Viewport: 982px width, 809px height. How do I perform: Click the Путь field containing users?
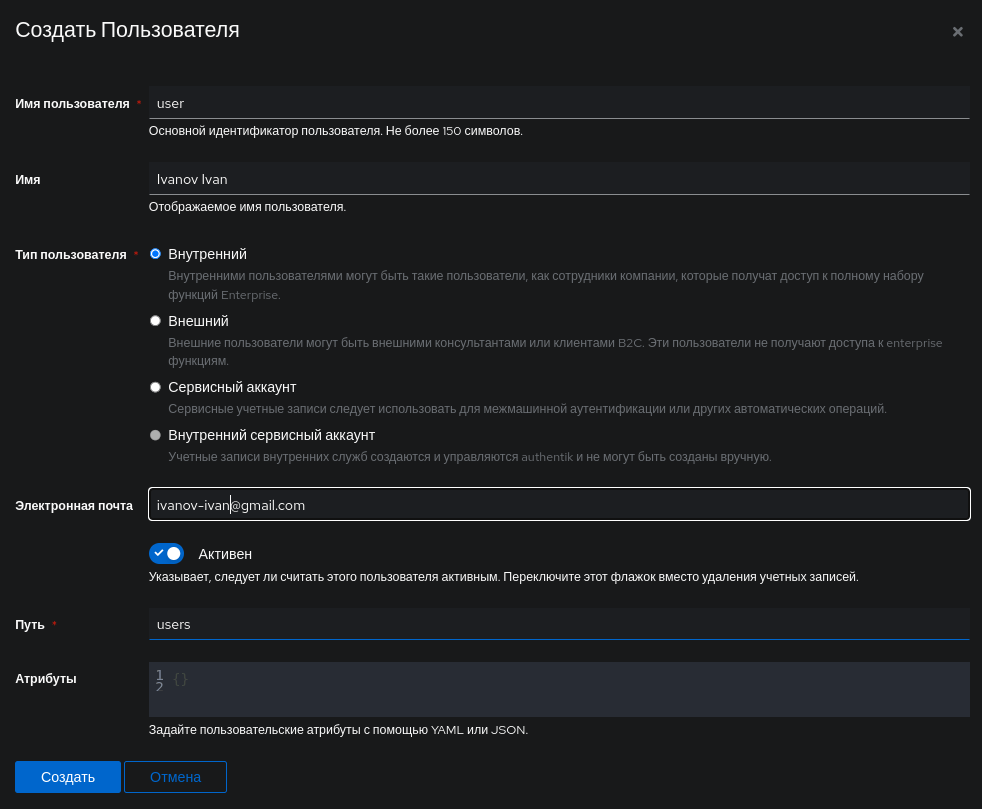(559, 624)
